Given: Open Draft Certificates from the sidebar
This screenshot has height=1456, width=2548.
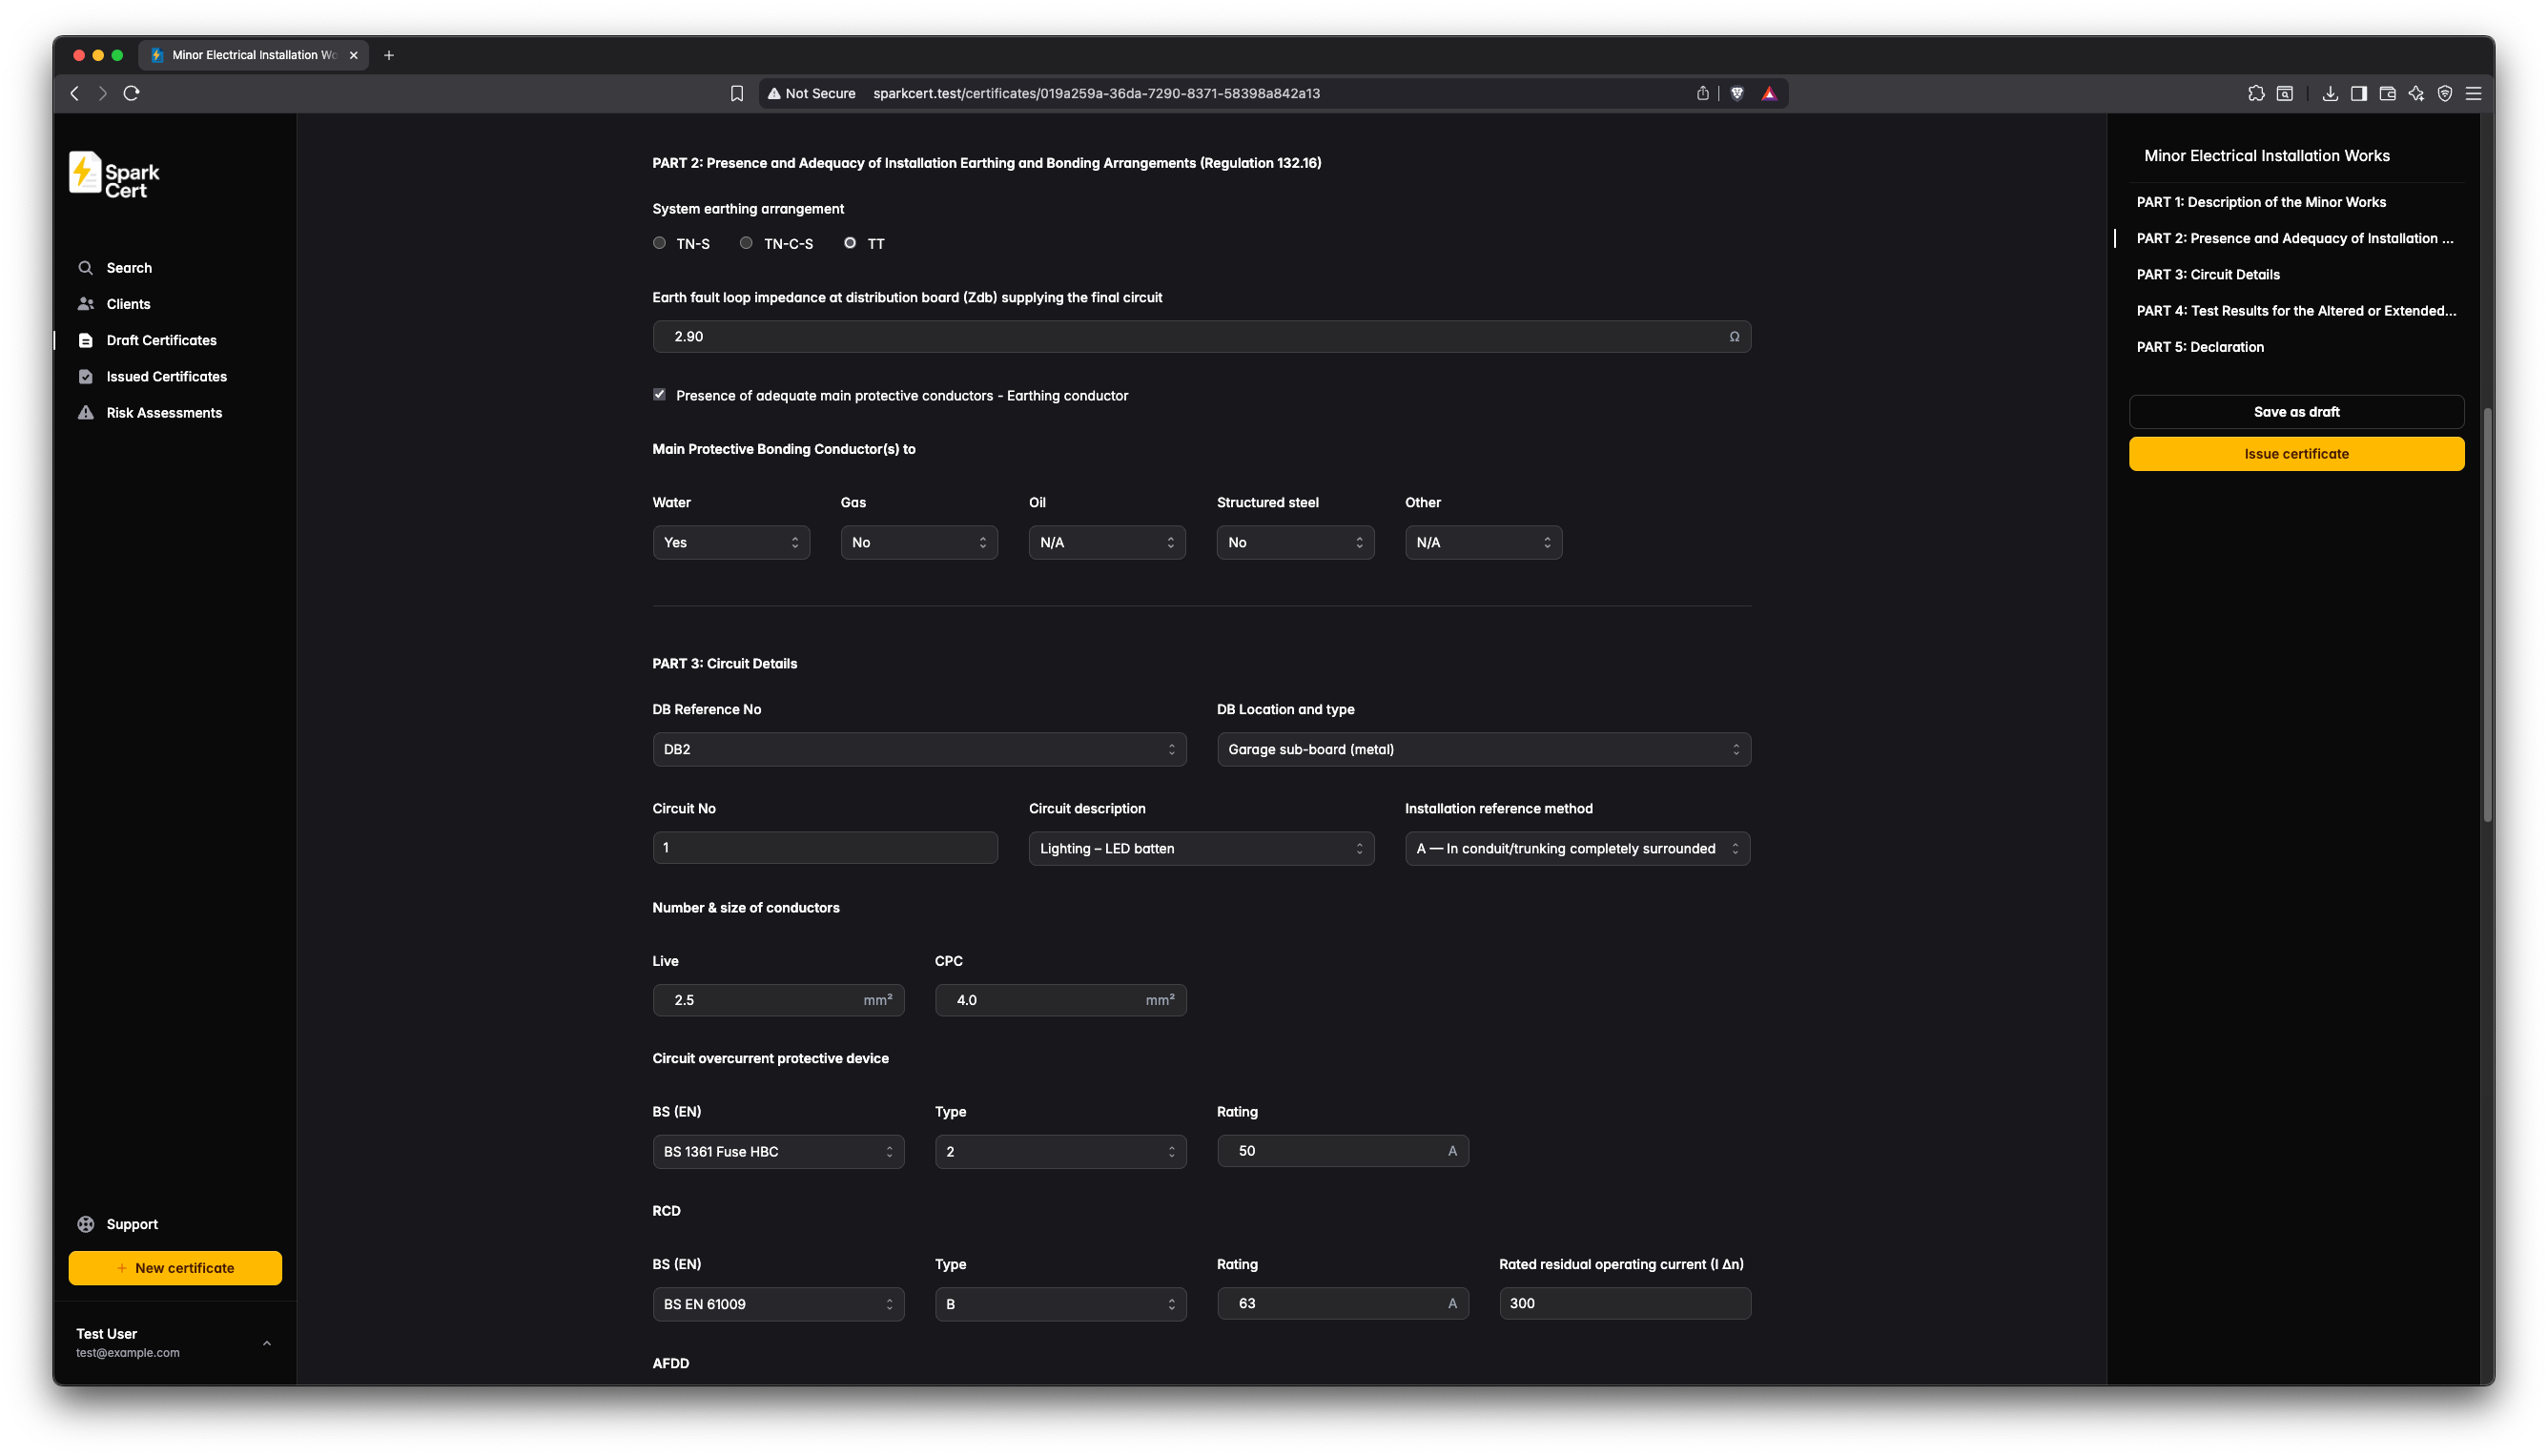Looking at the screenshot, I should click(x=161, y=340).
